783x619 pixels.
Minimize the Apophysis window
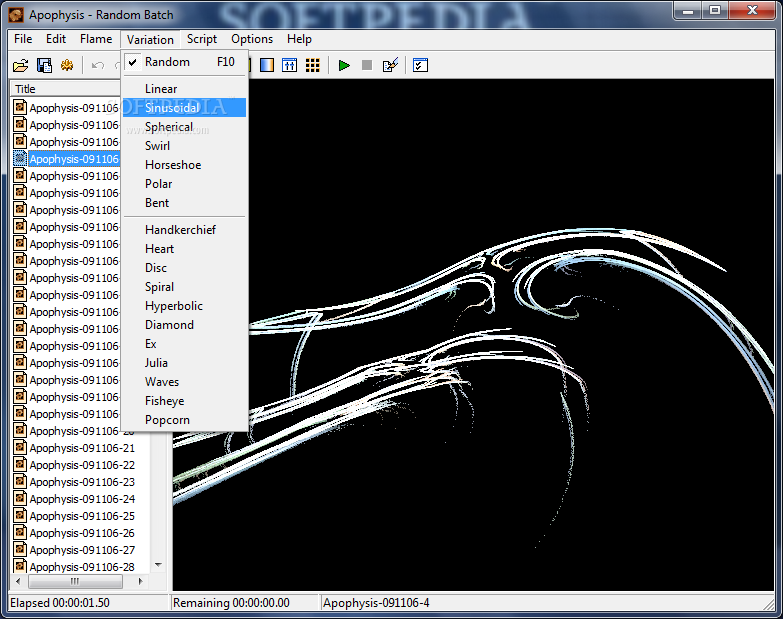click(688, 10)
